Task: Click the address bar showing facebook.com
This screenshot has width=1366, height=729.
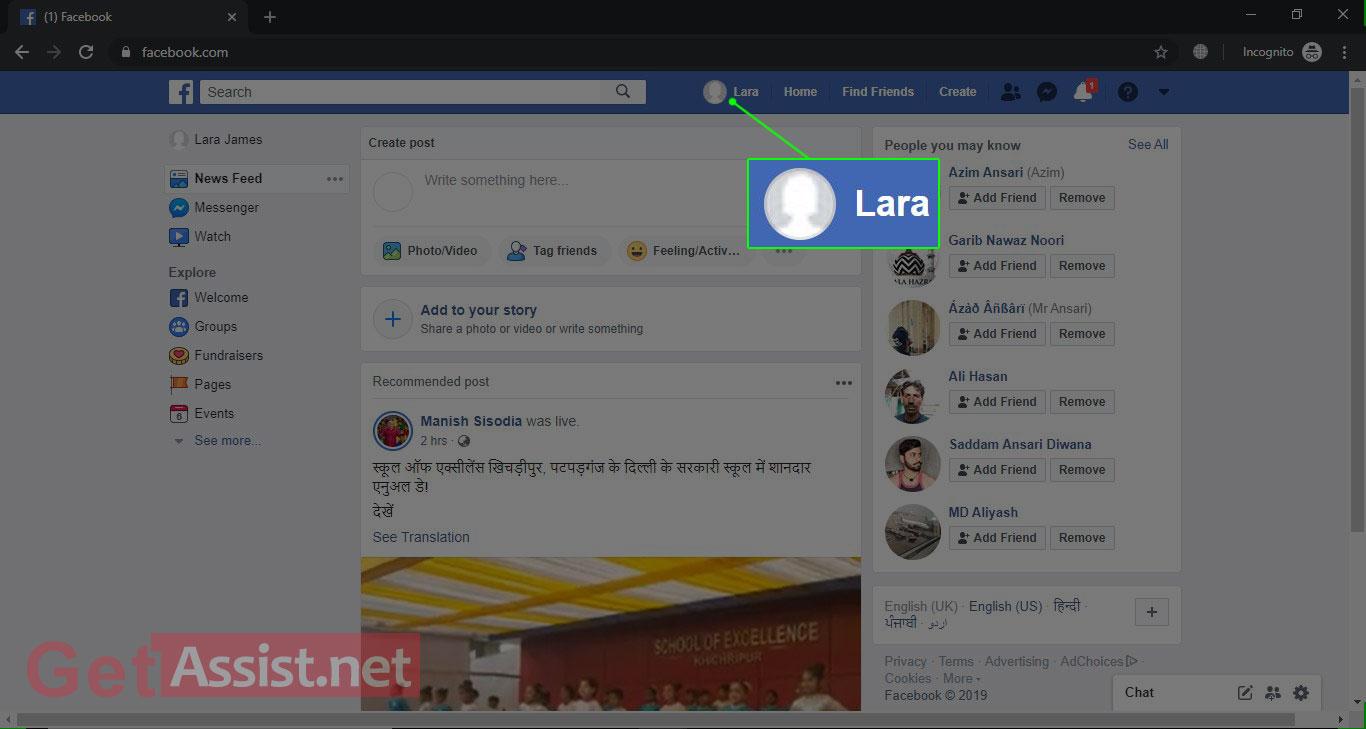Action: 184,52
